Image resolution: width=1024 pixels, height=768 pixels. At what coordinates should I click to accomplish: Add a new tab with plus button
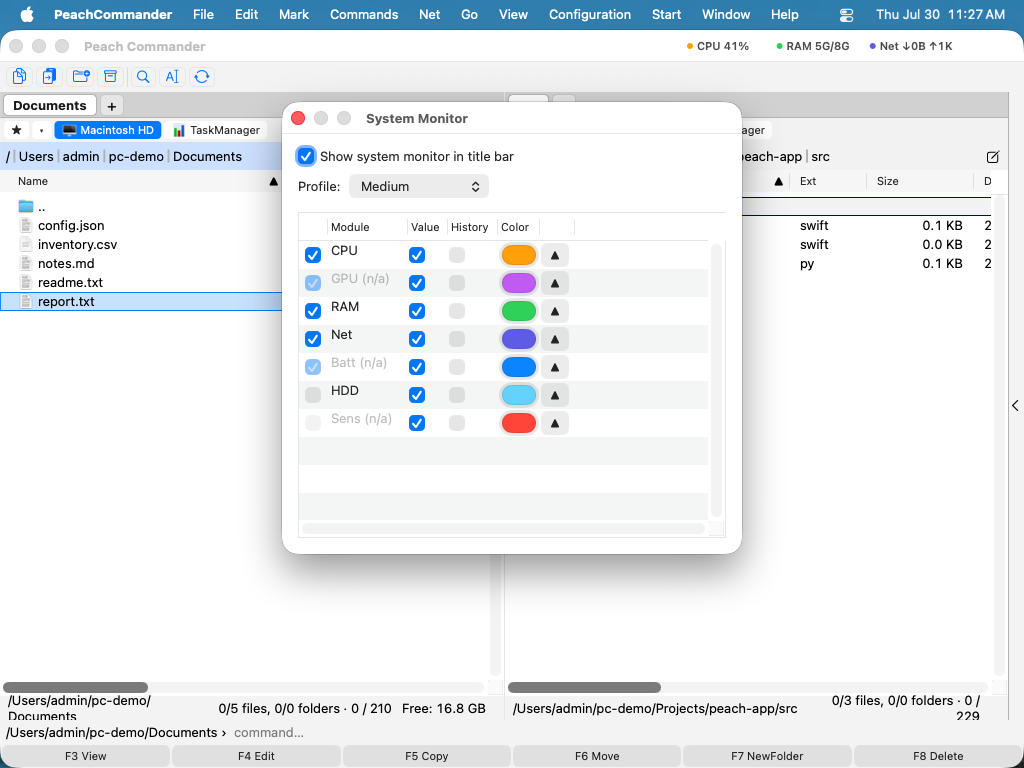(112, 106)
